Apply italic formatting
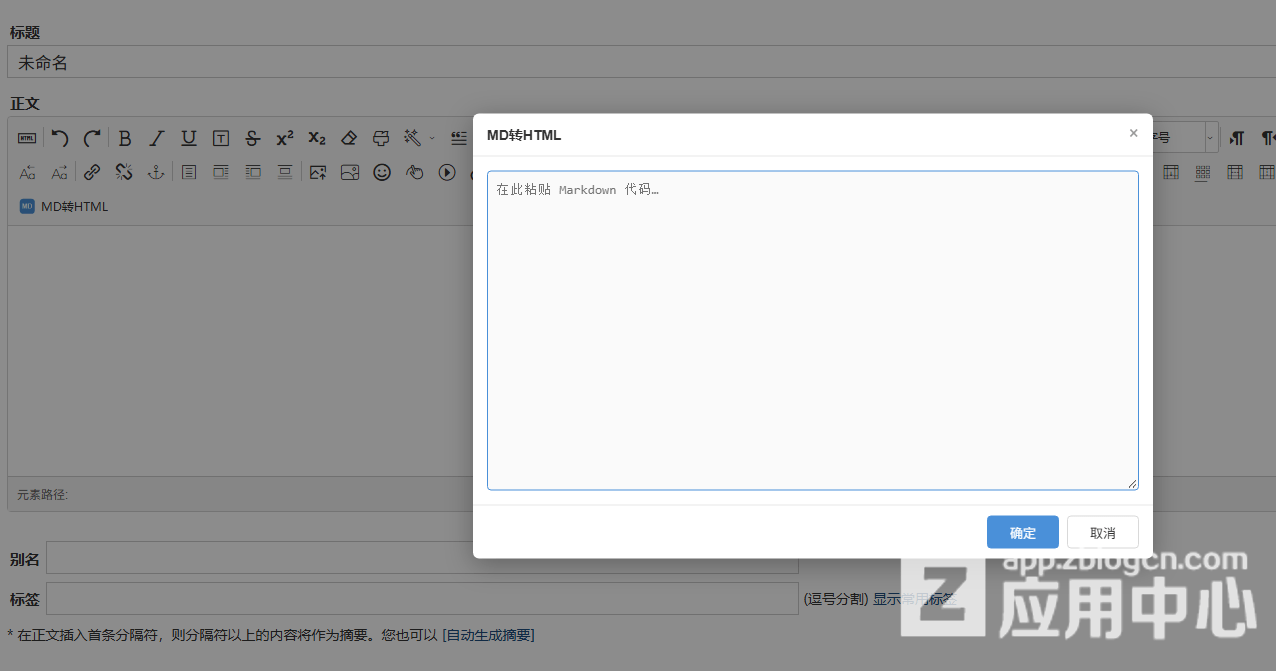Viewport: 1276px width, 671px height. tap(157, 138)
